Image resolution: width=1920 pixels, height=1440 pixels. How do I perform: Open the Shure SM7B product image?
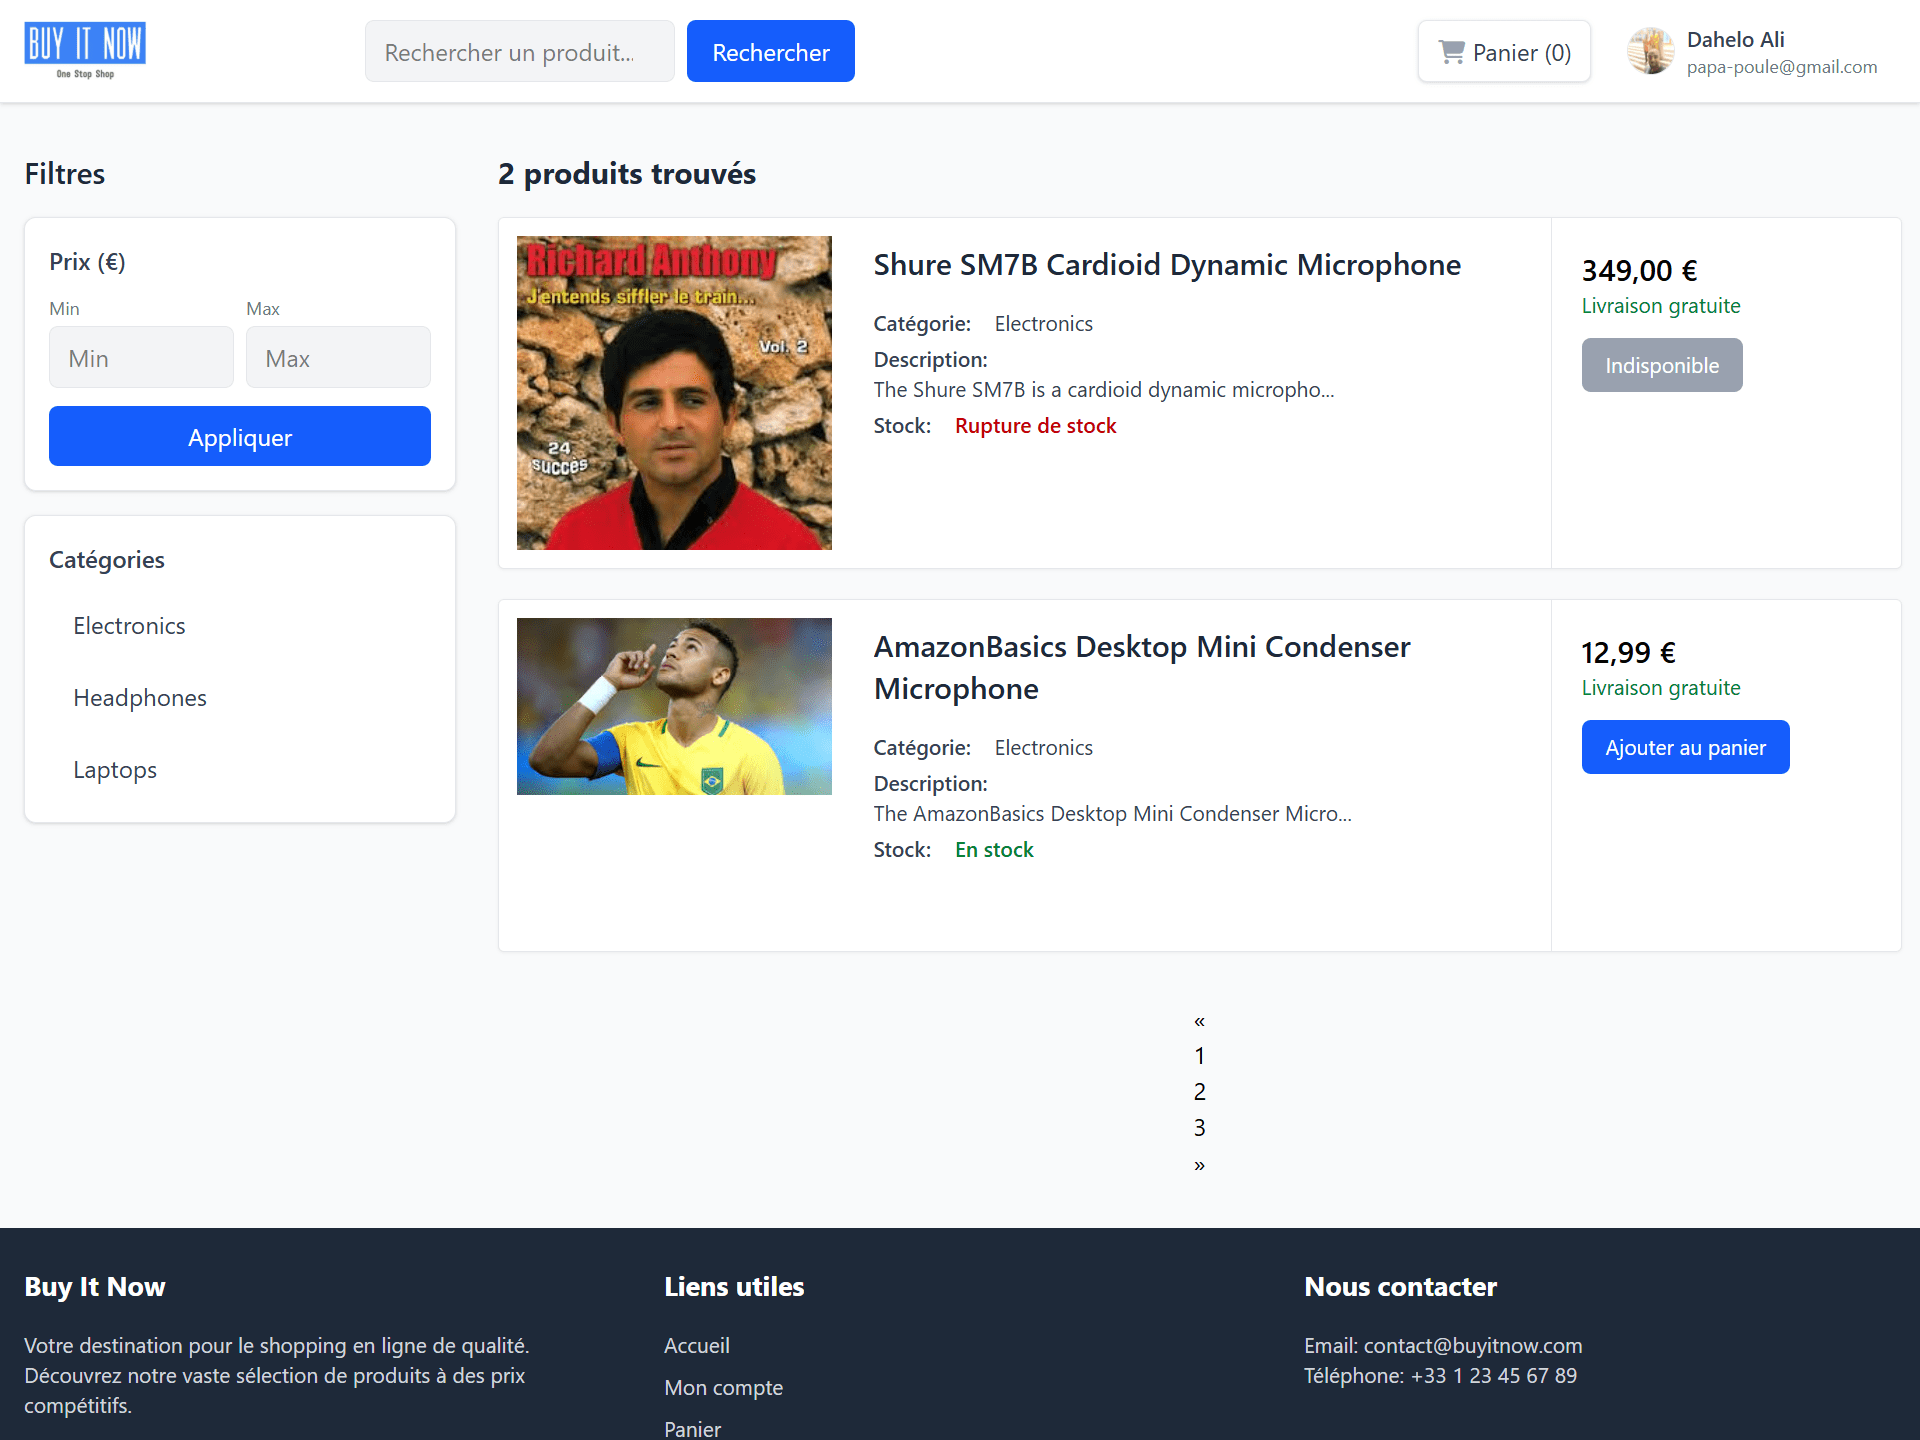674,393
